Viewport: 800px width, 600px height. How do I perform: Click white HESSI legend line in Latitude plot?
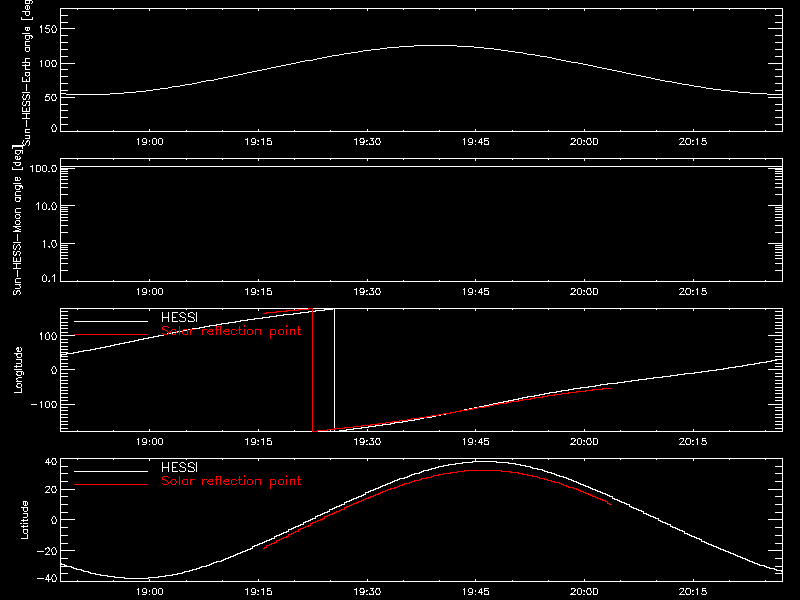(111, 471)
